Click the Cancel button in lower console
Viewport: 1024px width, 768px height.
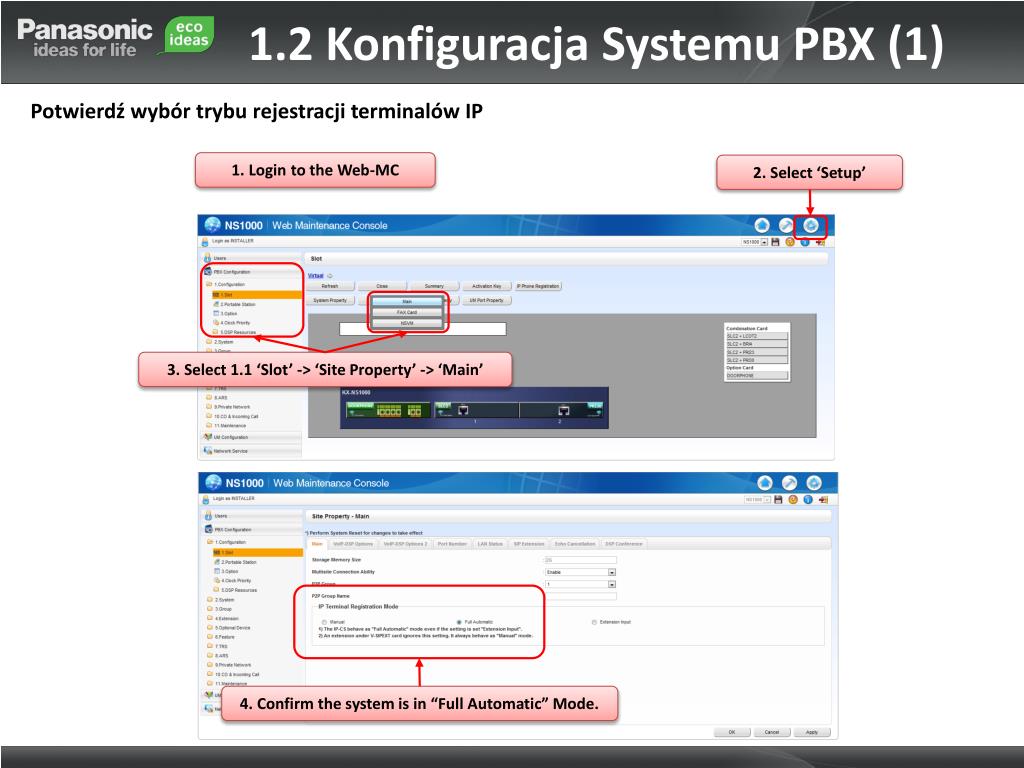[772, 732]
